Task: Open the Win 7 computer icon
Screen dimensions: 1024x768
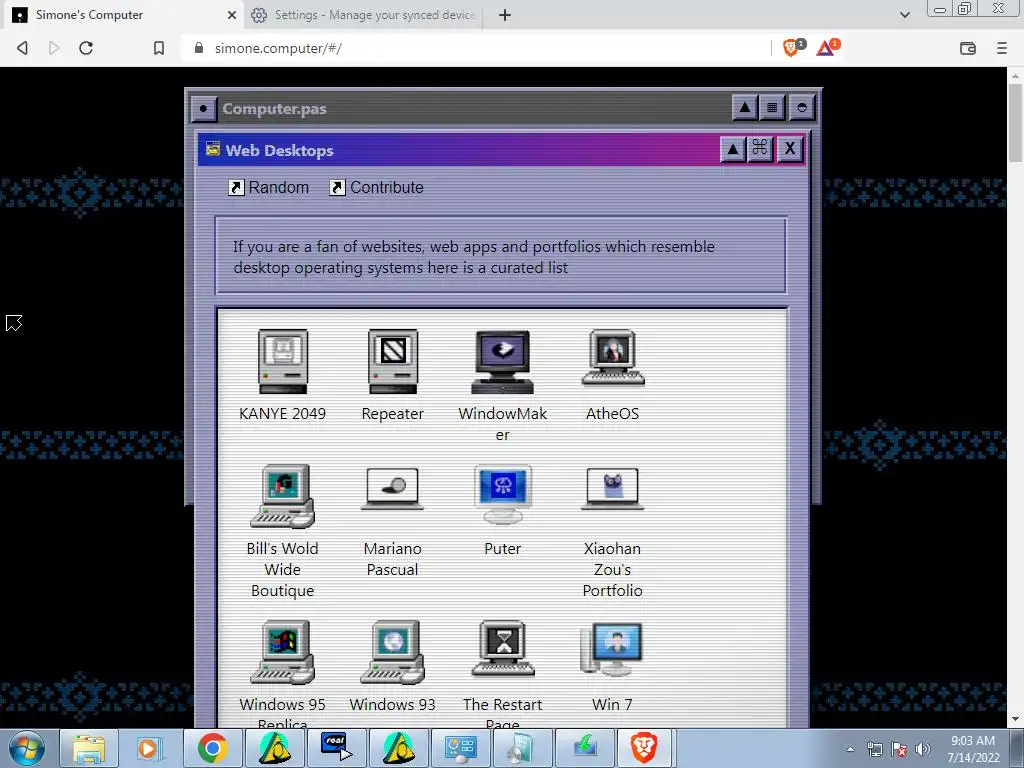Action: click(x=613, y=649)
